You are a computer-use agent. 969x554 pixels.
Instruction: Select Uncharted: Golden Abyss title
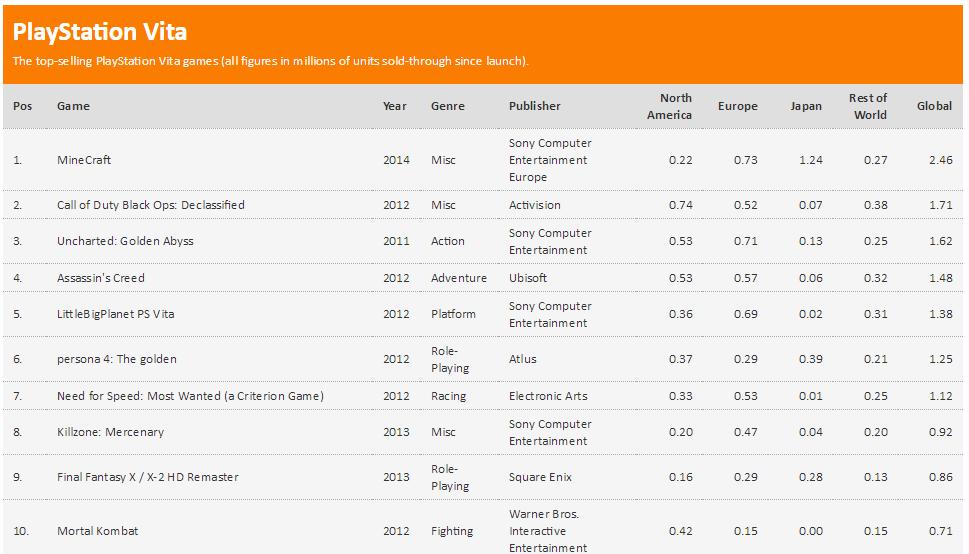click(x=125, y=241)
